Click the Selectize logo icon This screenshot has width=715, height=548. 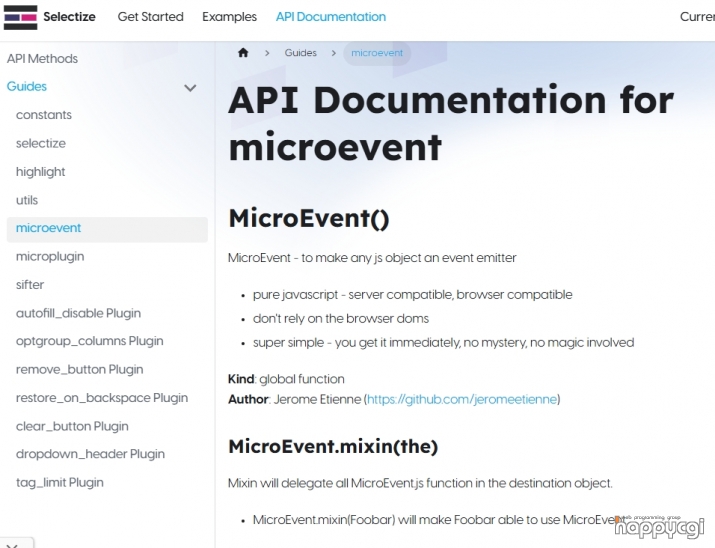21,17
